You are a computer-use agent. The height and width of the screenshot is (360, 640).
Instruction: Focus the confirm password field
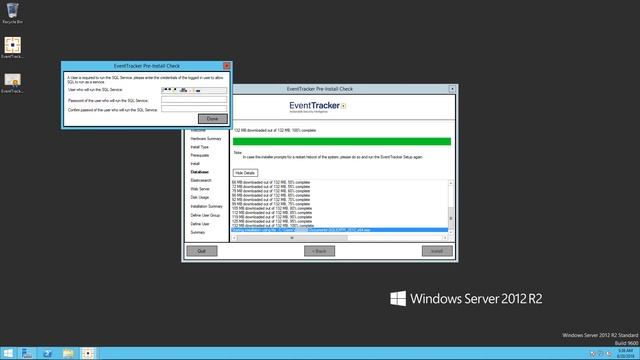[194, 109]
